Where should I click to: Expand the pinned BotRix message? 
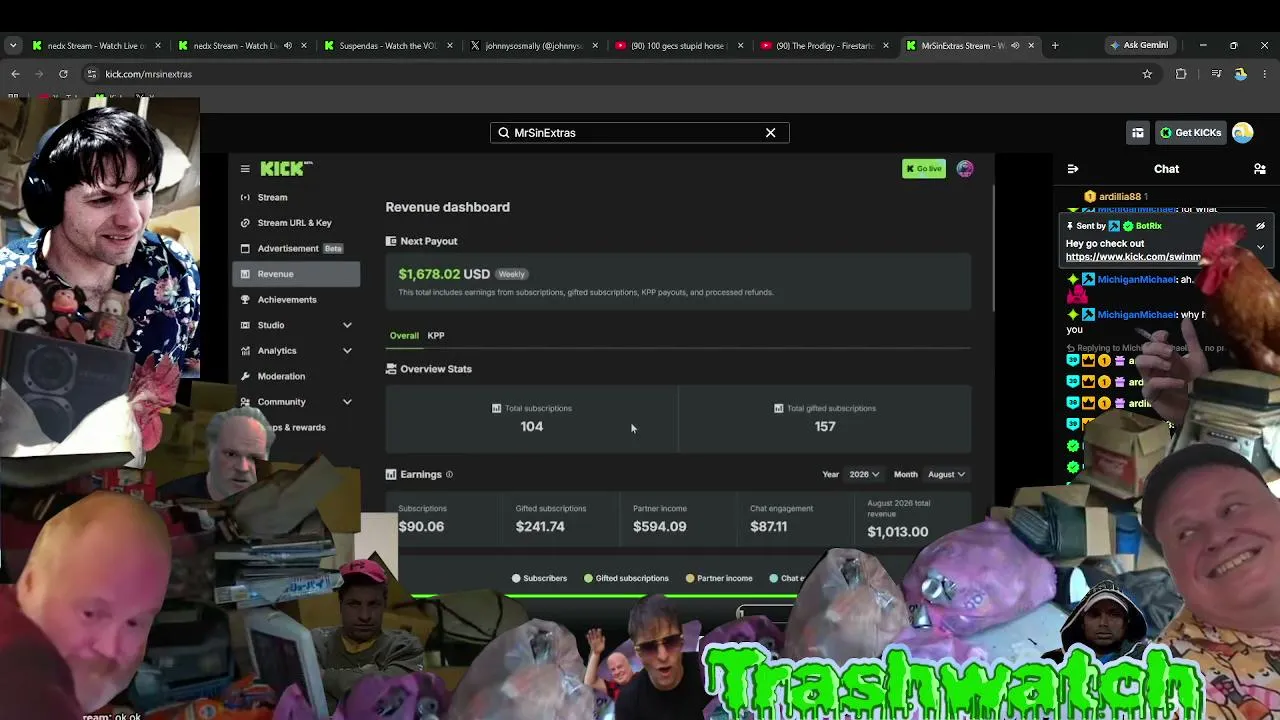1260,247
